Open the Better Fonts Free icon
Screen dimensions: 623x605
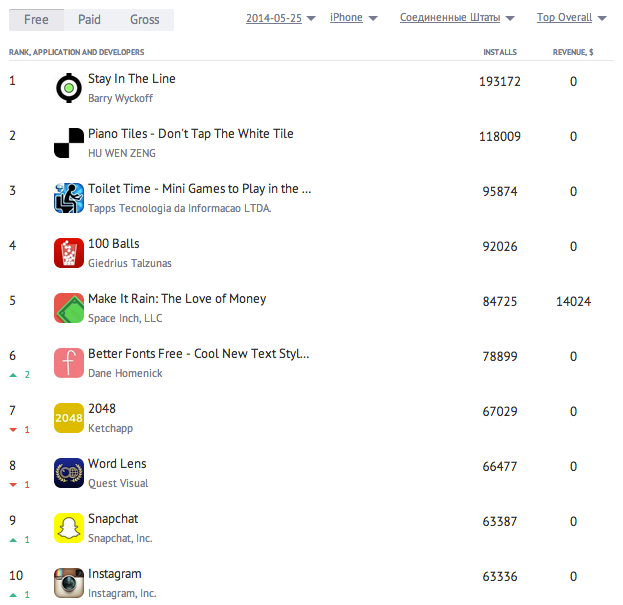(x=68, y=363)
